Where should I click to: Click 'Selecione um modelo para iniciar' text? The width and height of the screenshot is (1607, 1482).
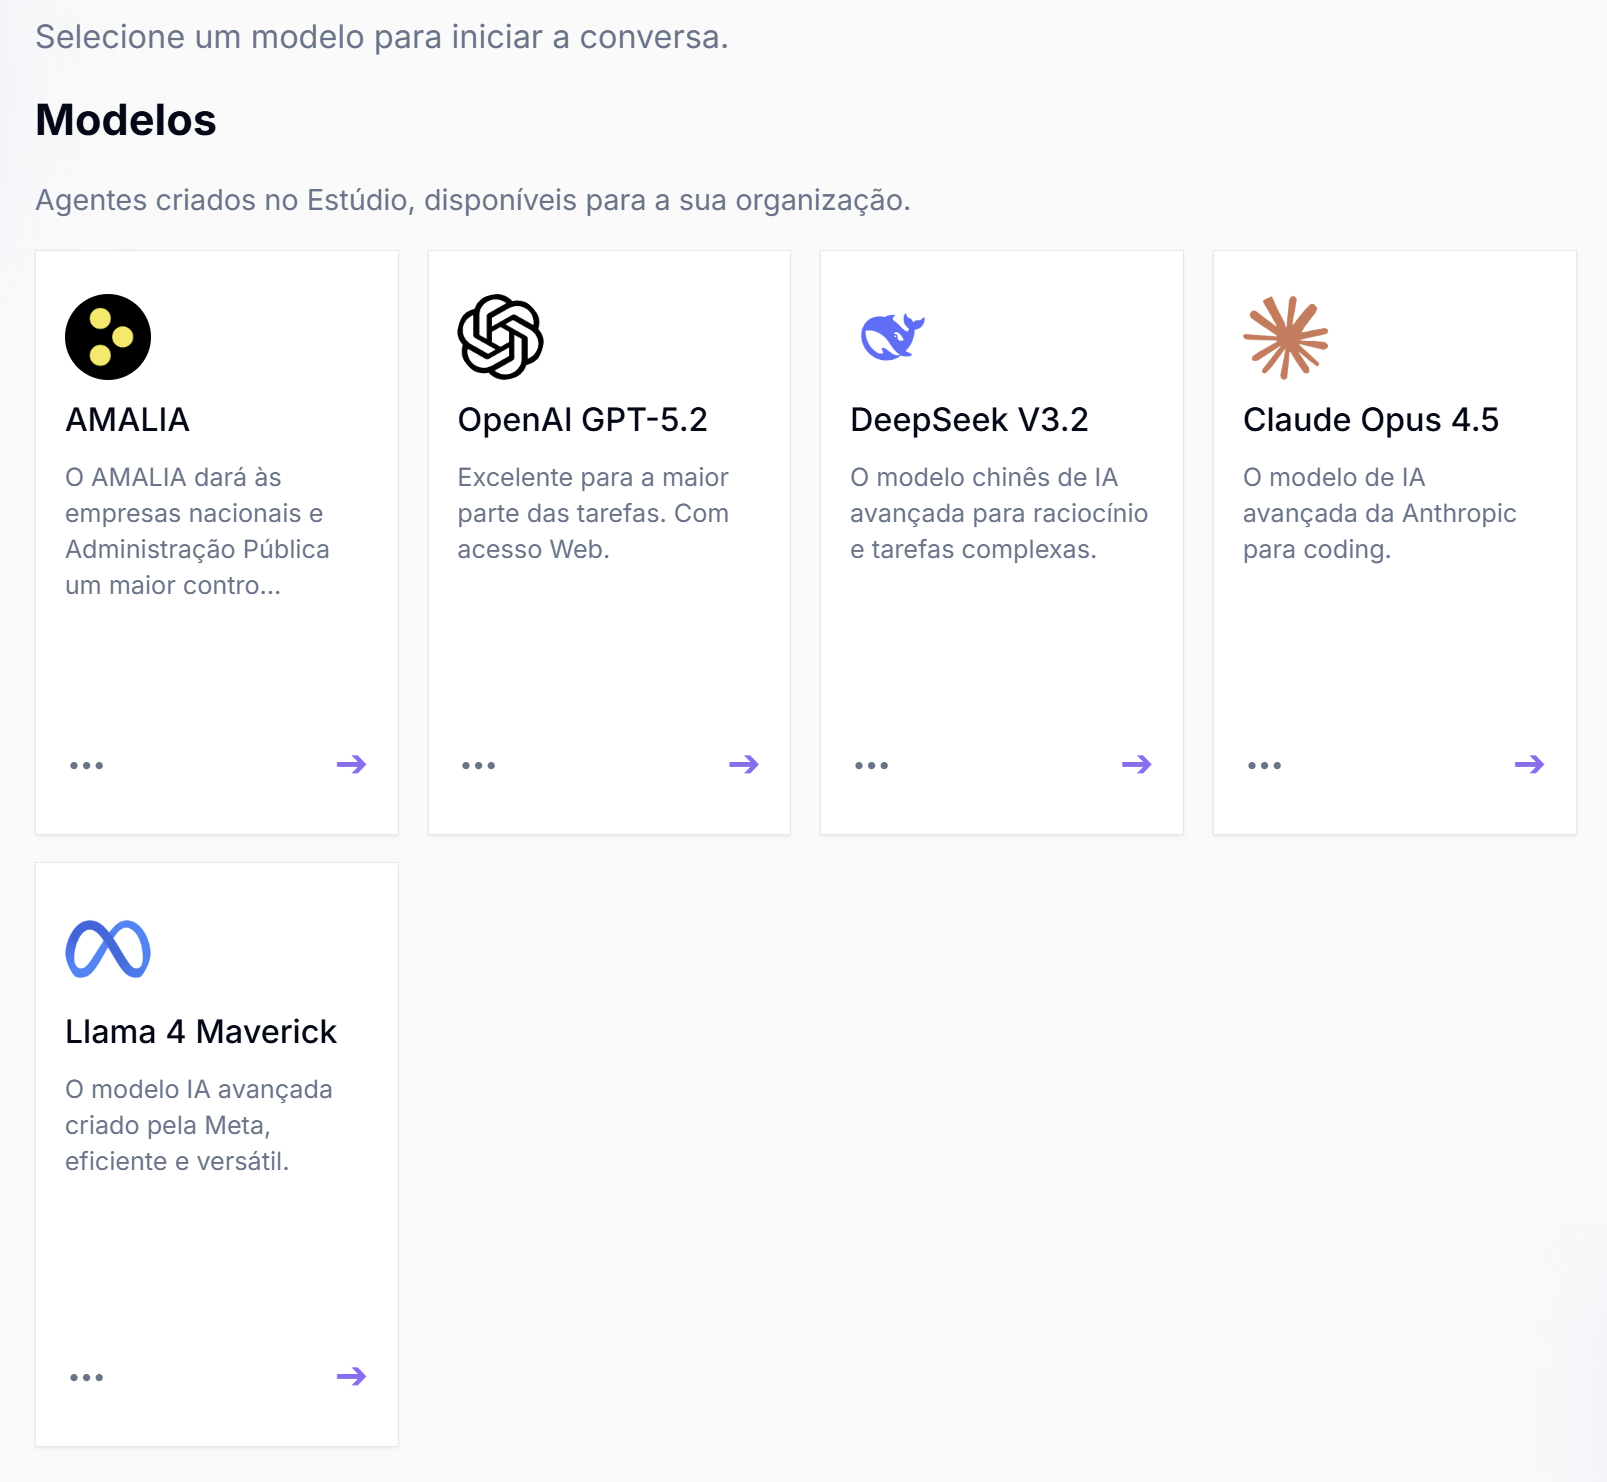click(382, 37)
